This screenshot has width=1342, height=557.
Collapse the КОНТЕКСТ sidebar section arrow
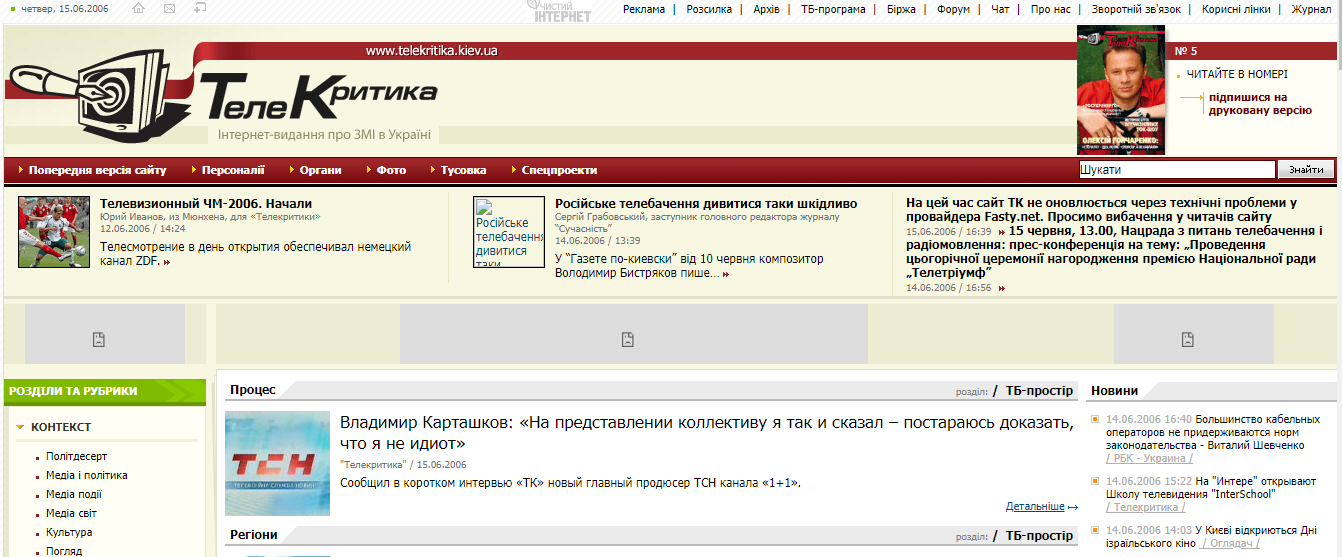click(20, 427)
